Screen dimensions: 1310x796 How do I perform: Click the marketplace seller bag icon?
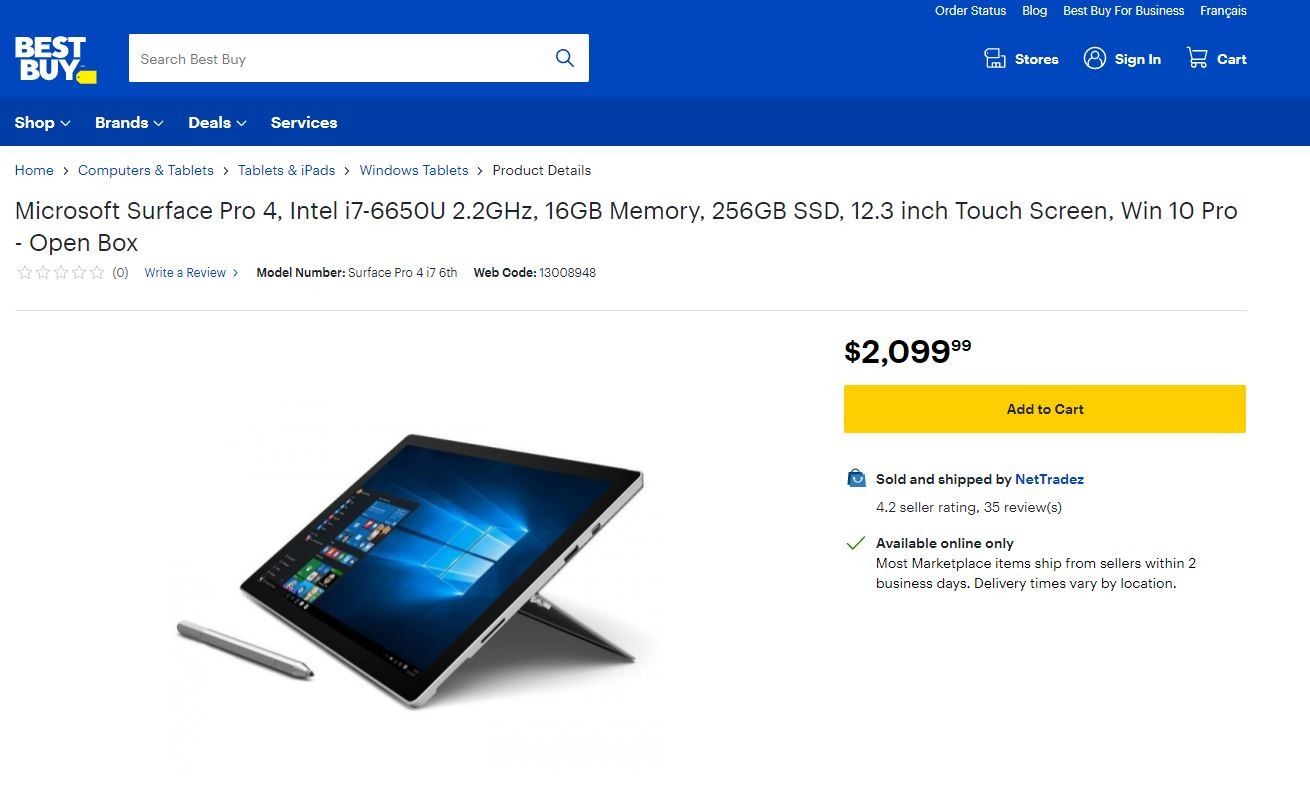[x=857, y=479]
